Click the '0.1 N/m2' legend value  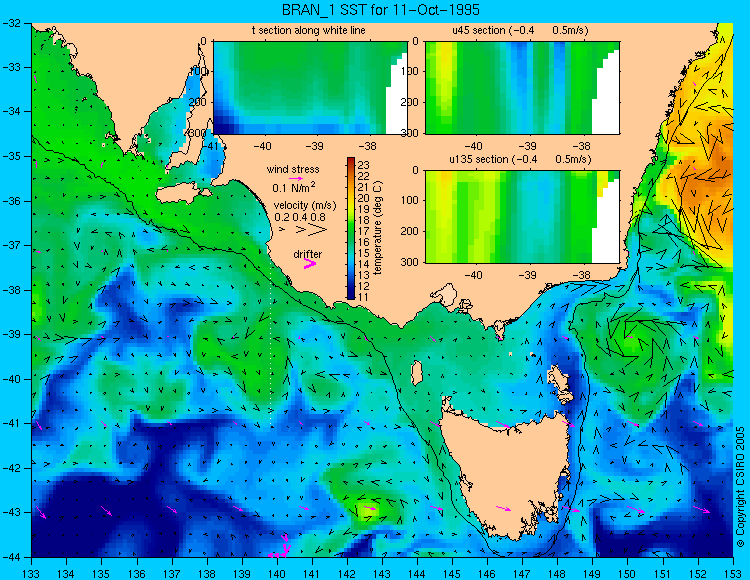[x=294, y=187]
